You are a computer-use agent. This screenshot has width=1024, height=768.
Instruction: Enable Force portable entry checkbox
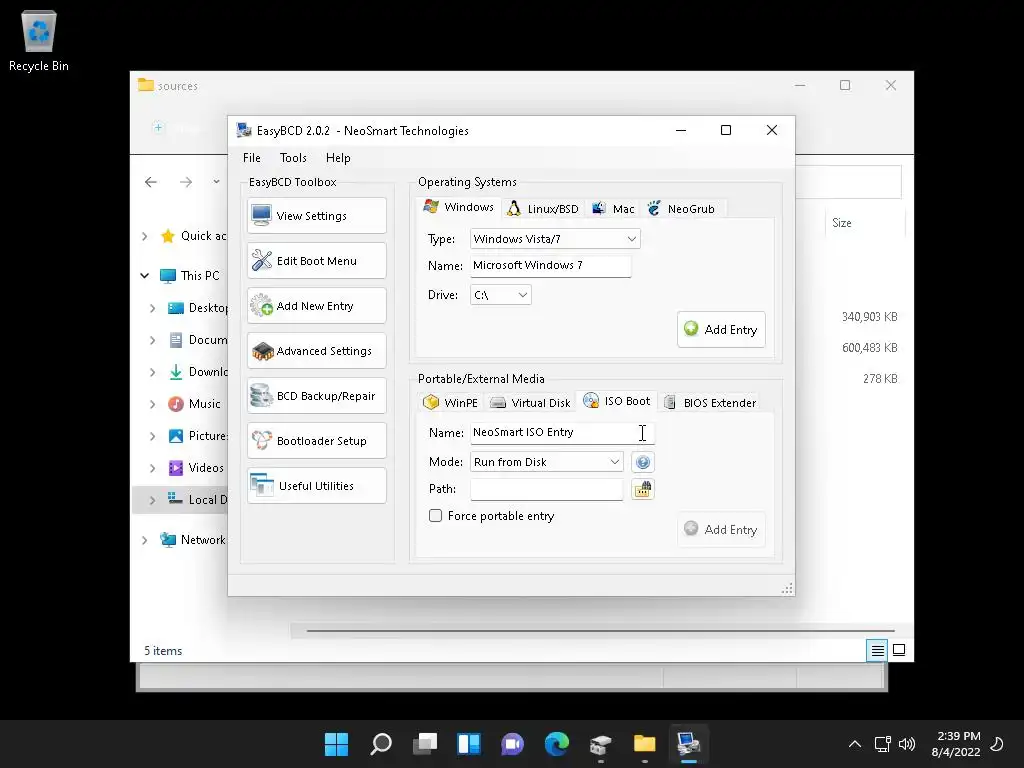pos(436,516)
